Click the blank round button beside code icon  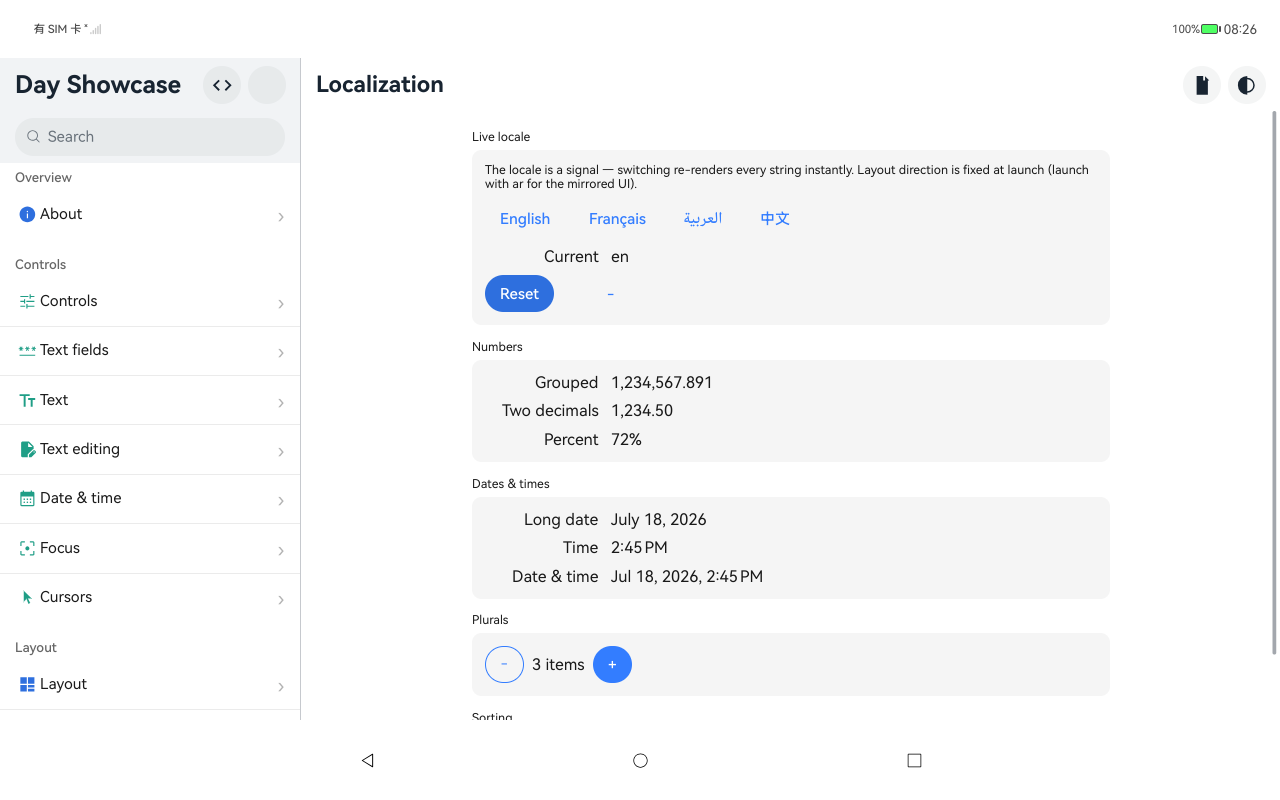pyautogui.click(x=267, y=85)
